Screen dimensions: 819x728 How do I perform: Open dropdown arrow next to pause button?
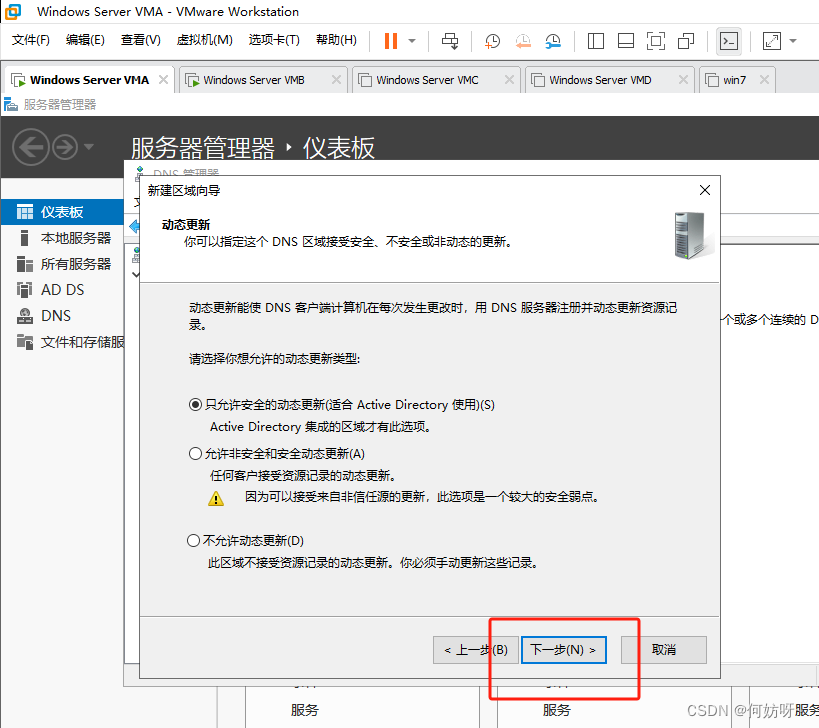pos(412,40)
